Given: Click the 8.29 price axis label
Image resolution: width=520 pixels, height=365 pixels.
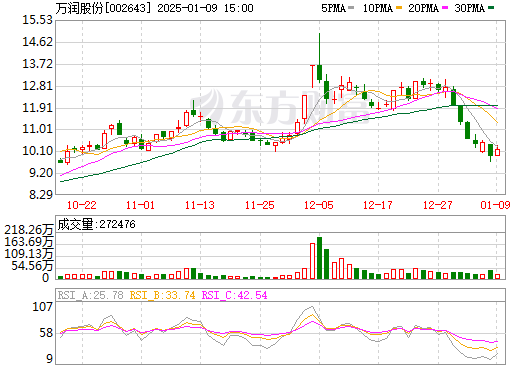Looking at the screenshot, I should (41, 195).
